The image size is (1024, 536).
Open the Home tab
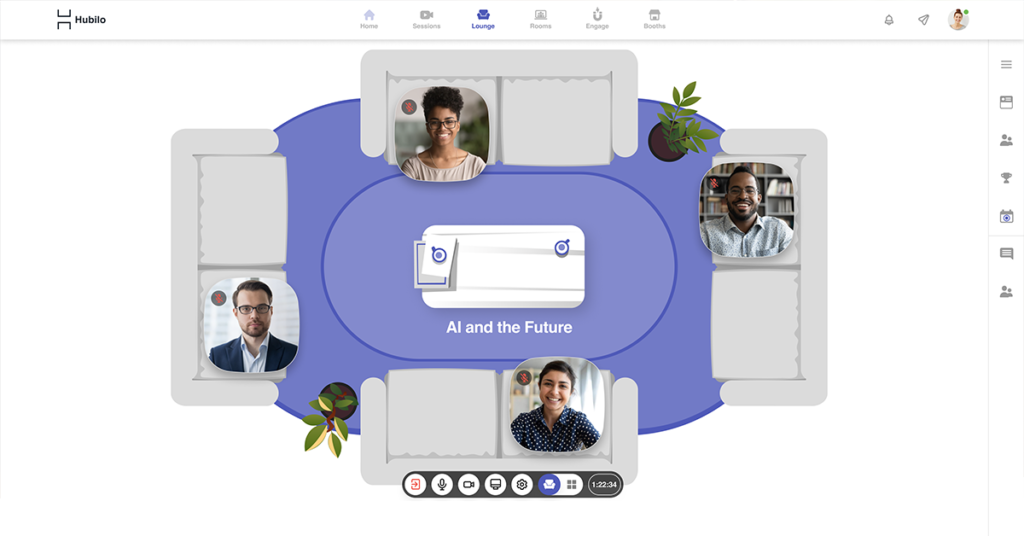(369, 20)
